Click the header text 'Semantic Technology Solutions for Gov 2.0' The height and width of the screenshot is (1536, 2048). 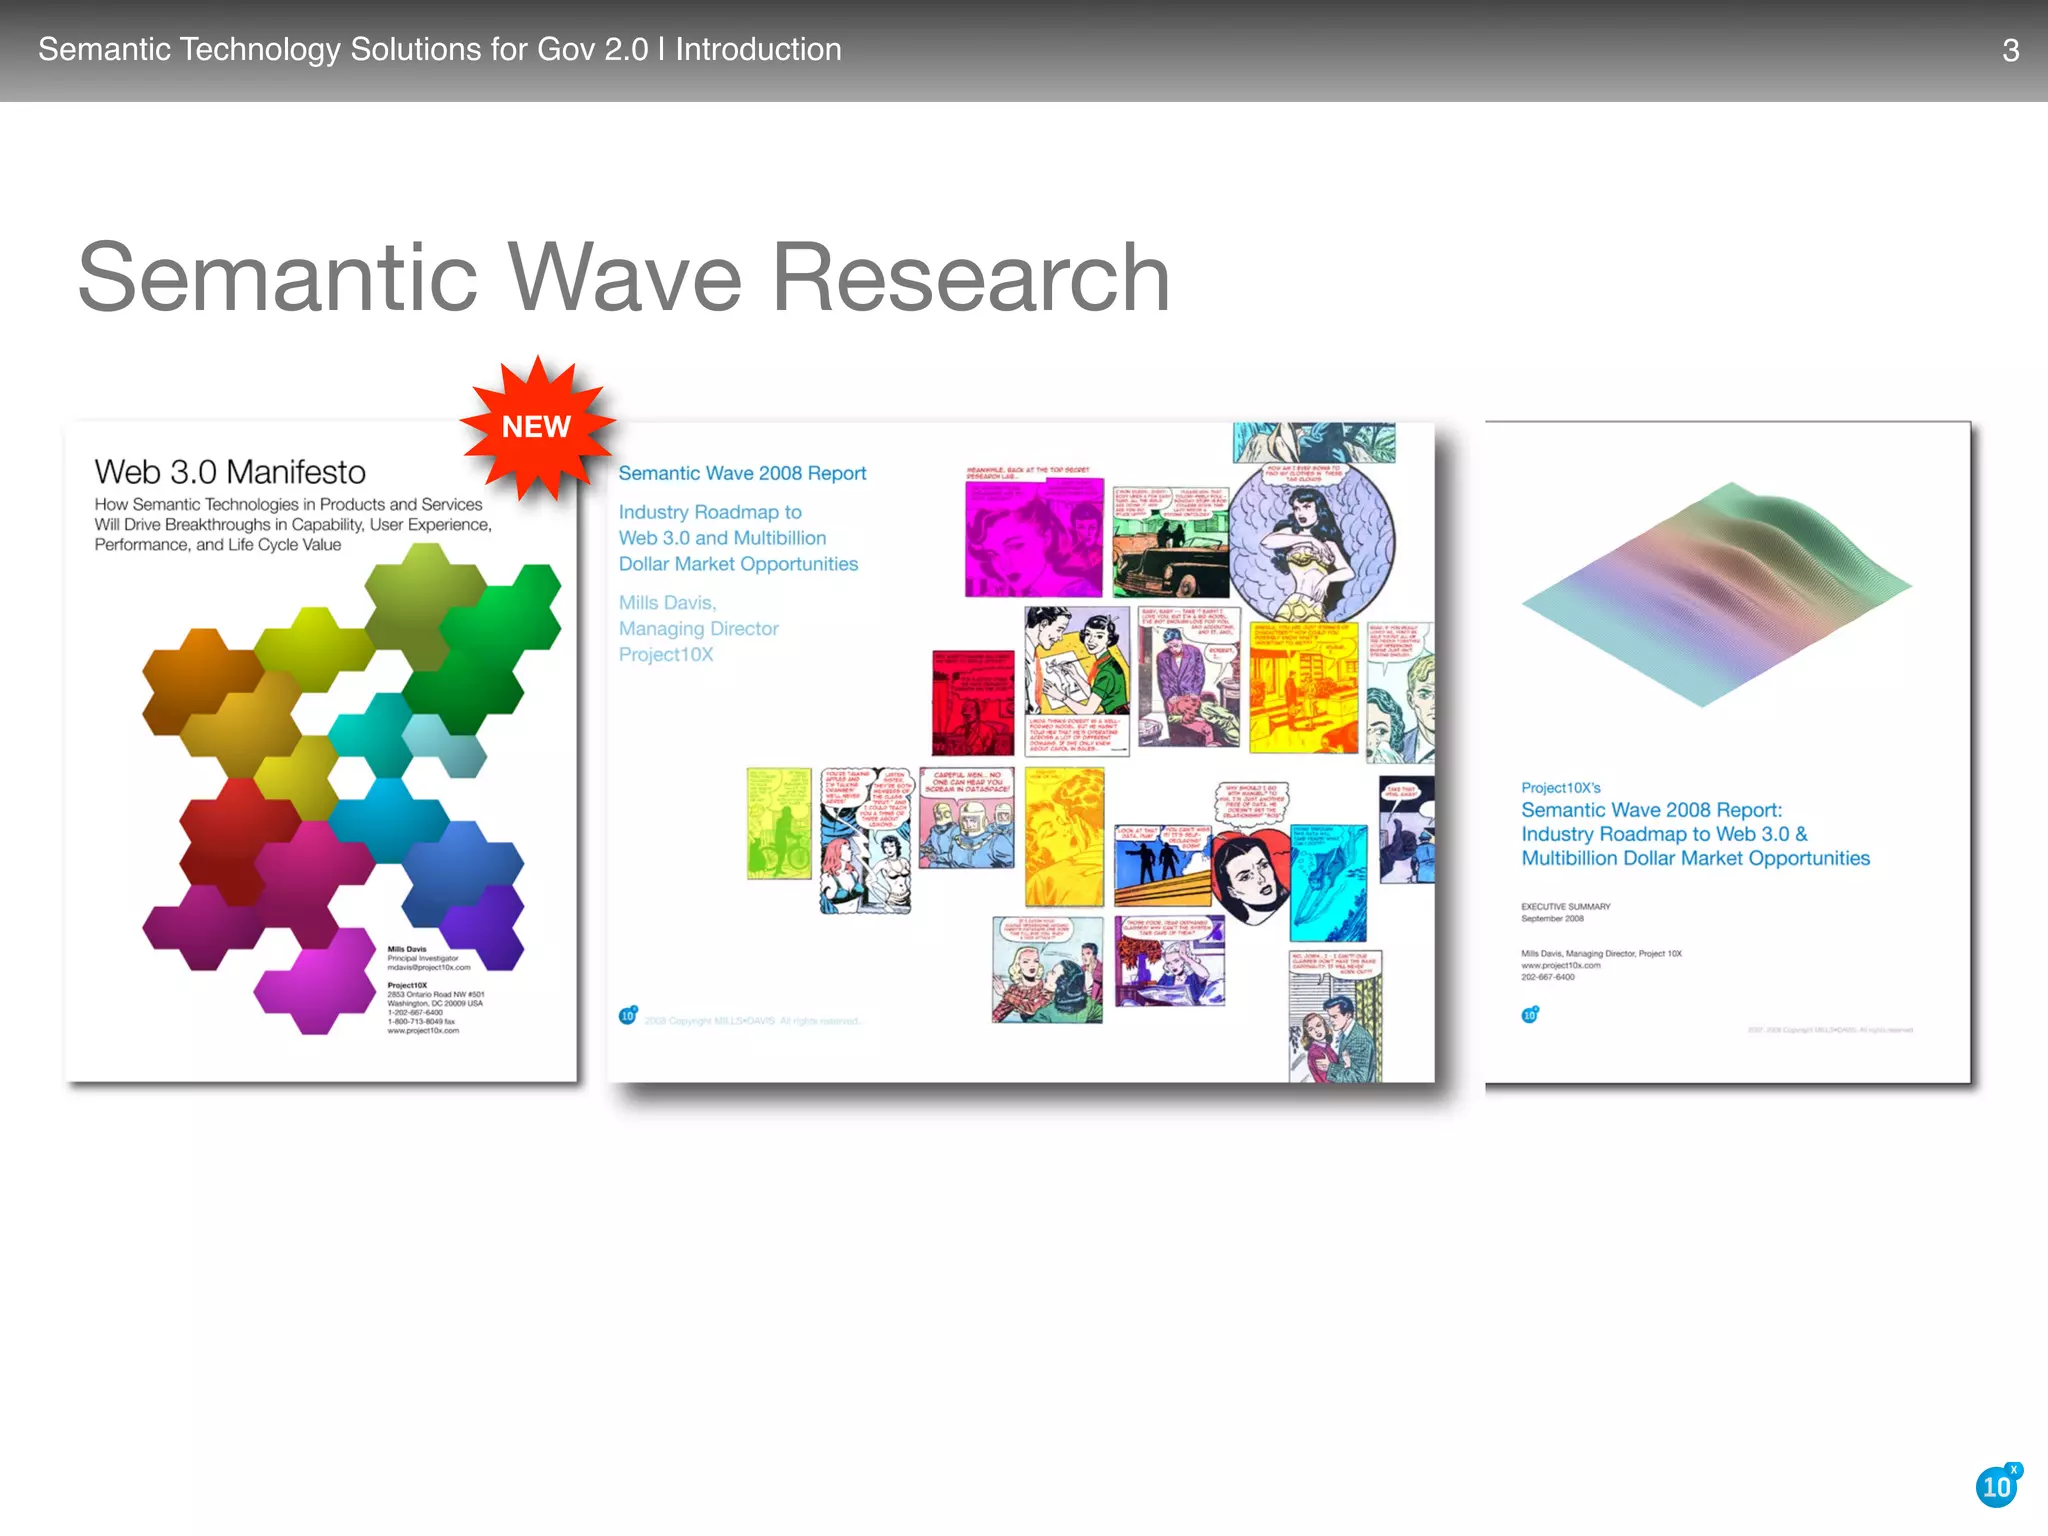[343, 49]
